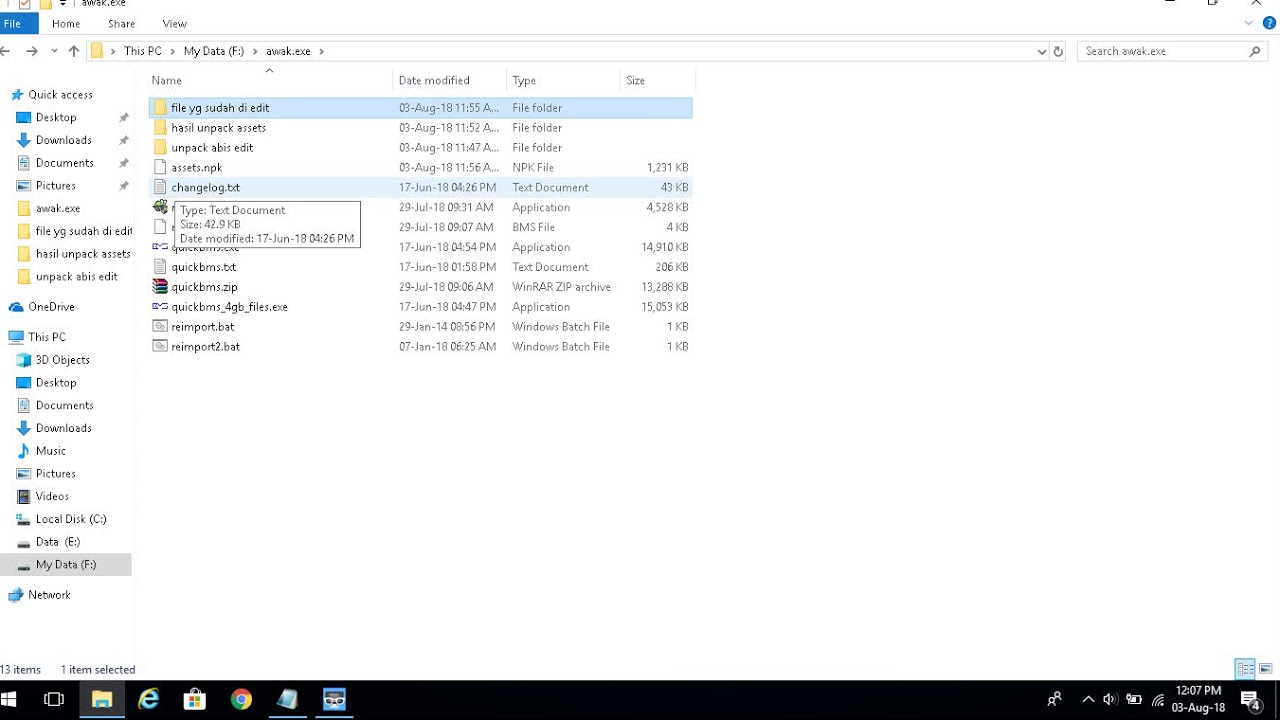The width and height of the screenshot is (1280, 720).
Task: Open awak.exe folder in the navigation pane
Action: pyautogui.click(x=57, y=209)
